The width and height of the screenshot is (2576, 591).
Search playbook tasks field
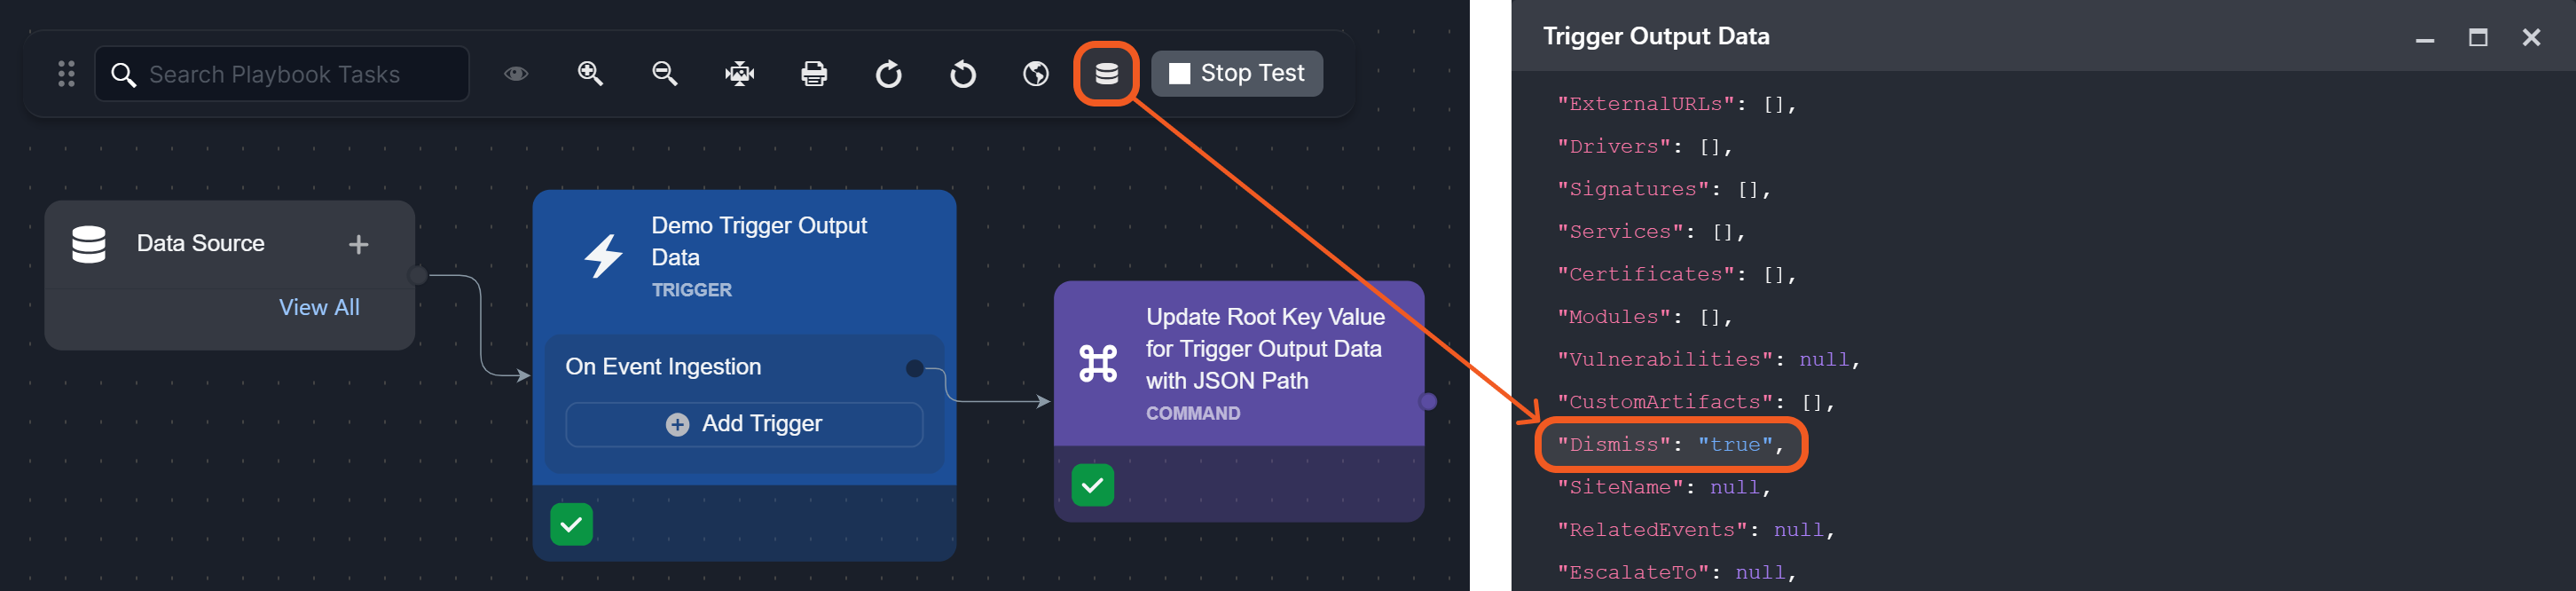pyautogui.click(x=290, y=74)
